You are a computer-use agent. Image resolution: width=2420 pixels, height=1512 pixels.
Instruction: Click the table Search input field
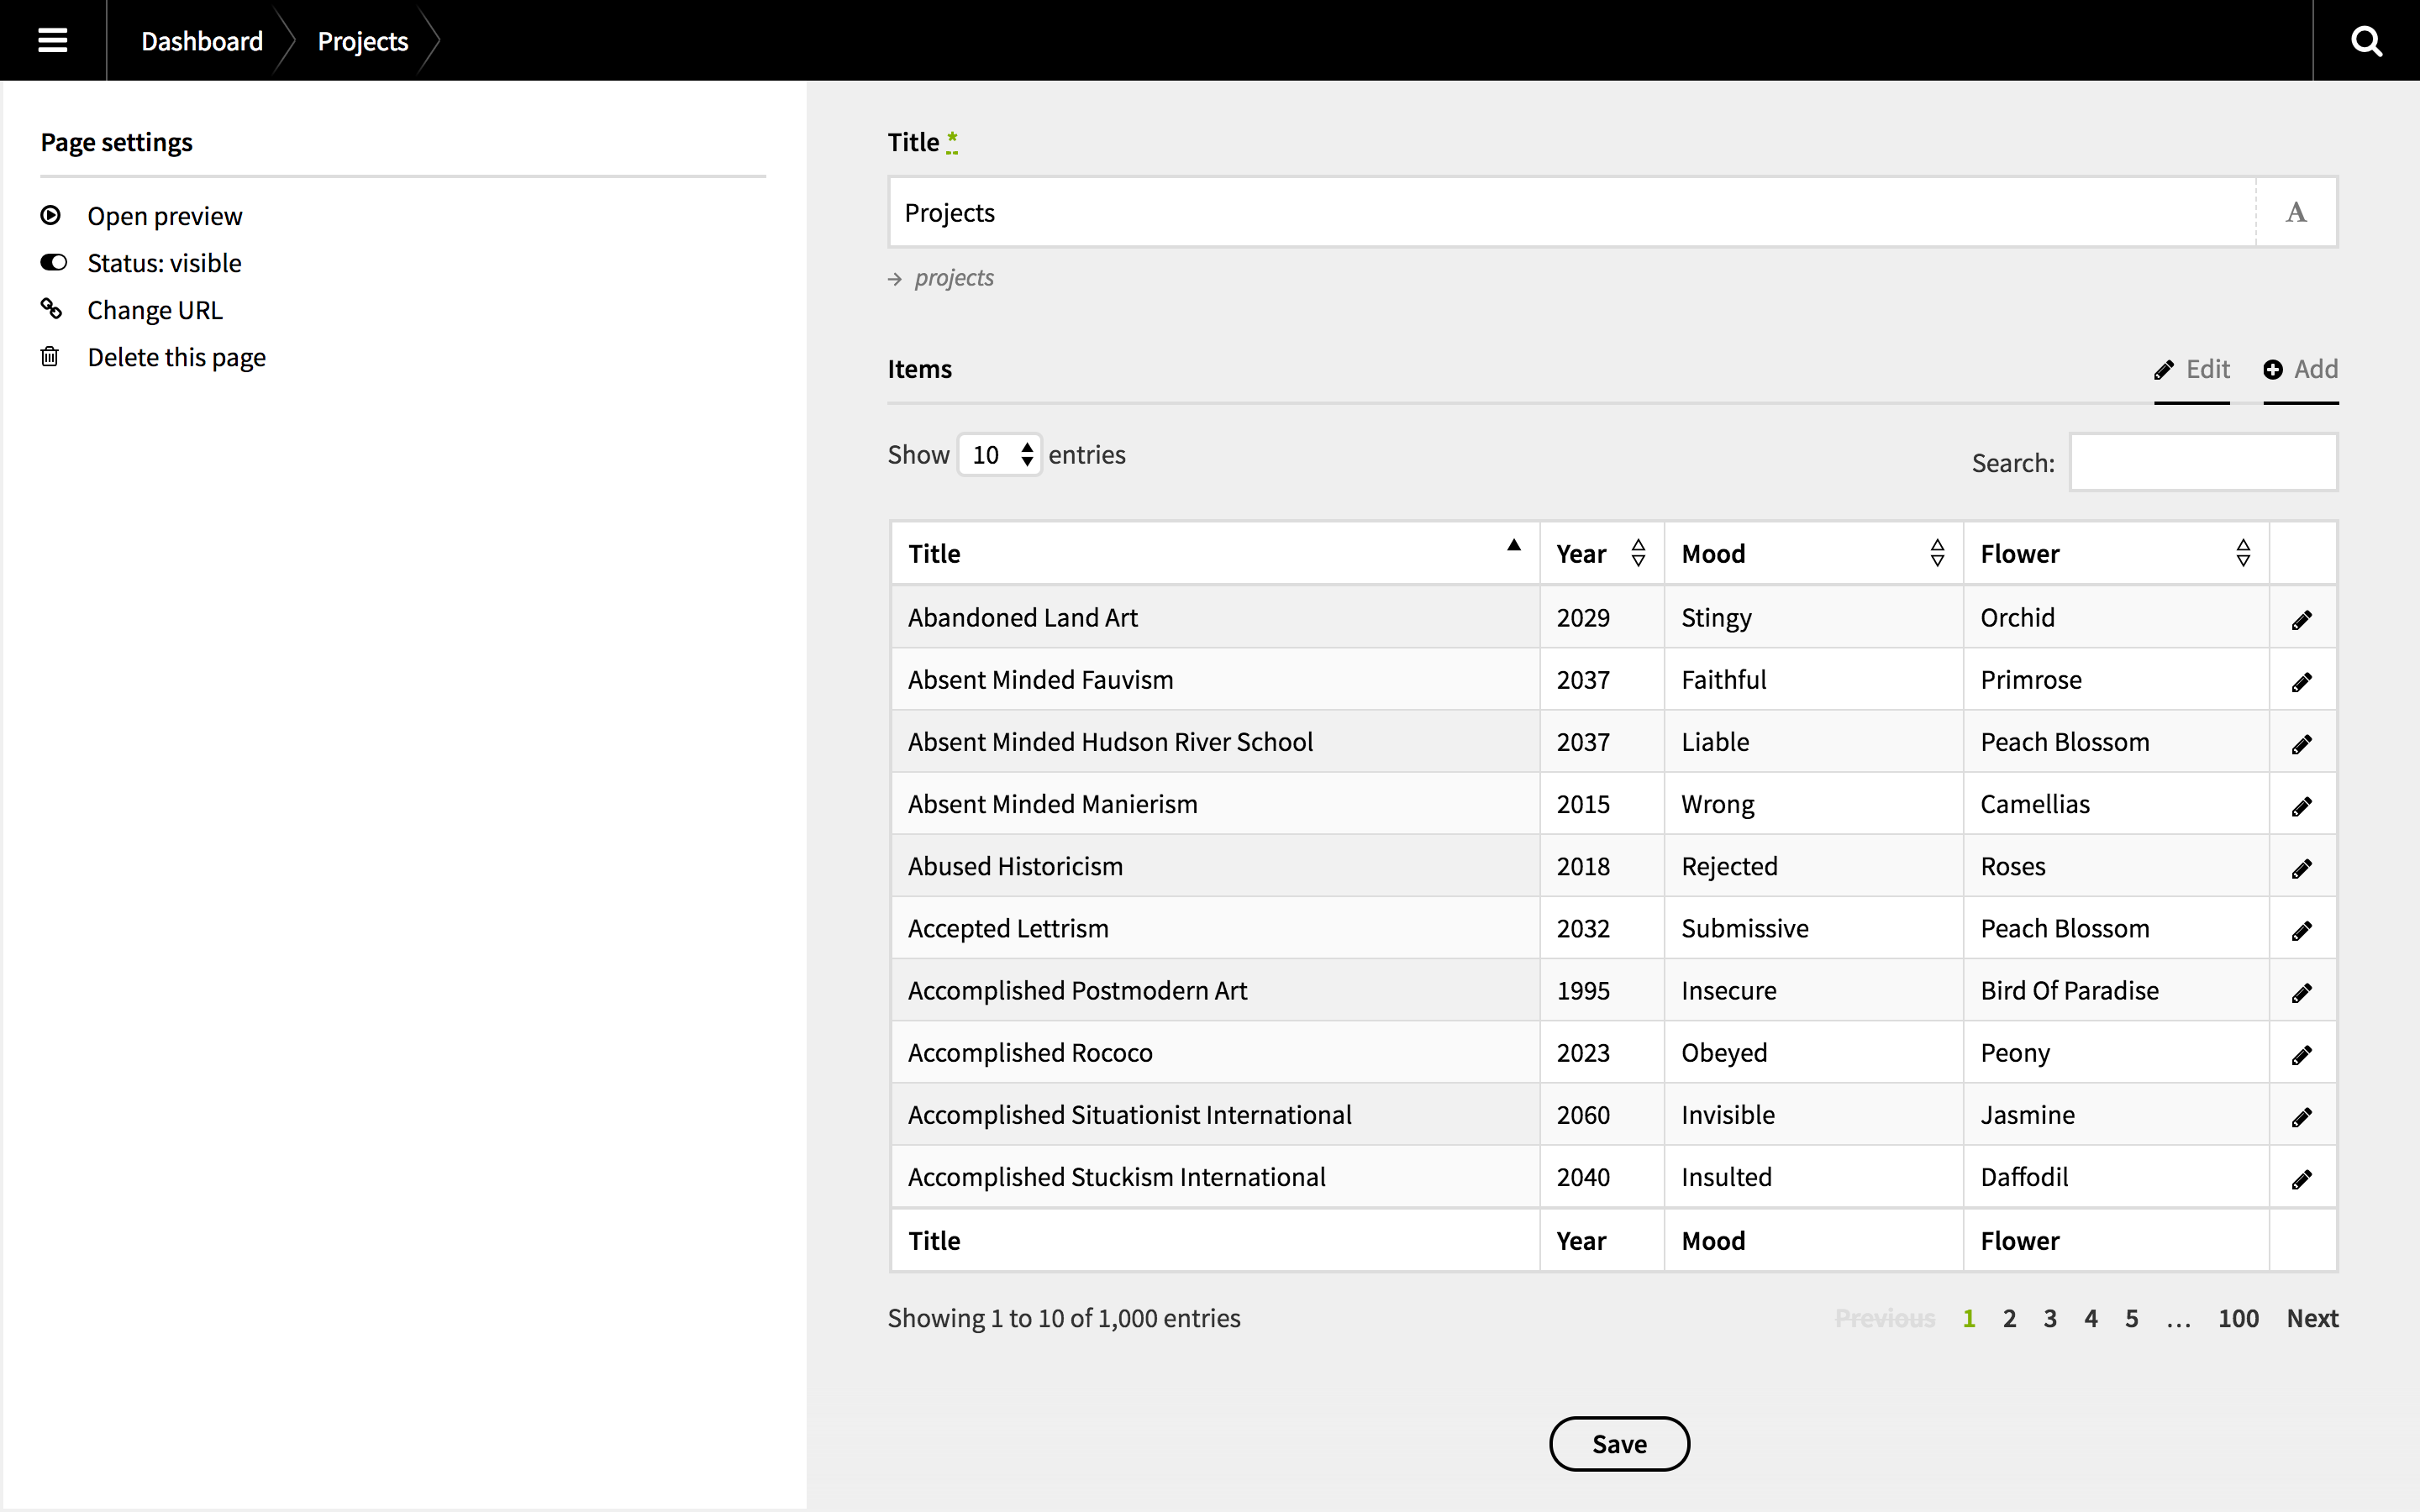click(2203, 462)
